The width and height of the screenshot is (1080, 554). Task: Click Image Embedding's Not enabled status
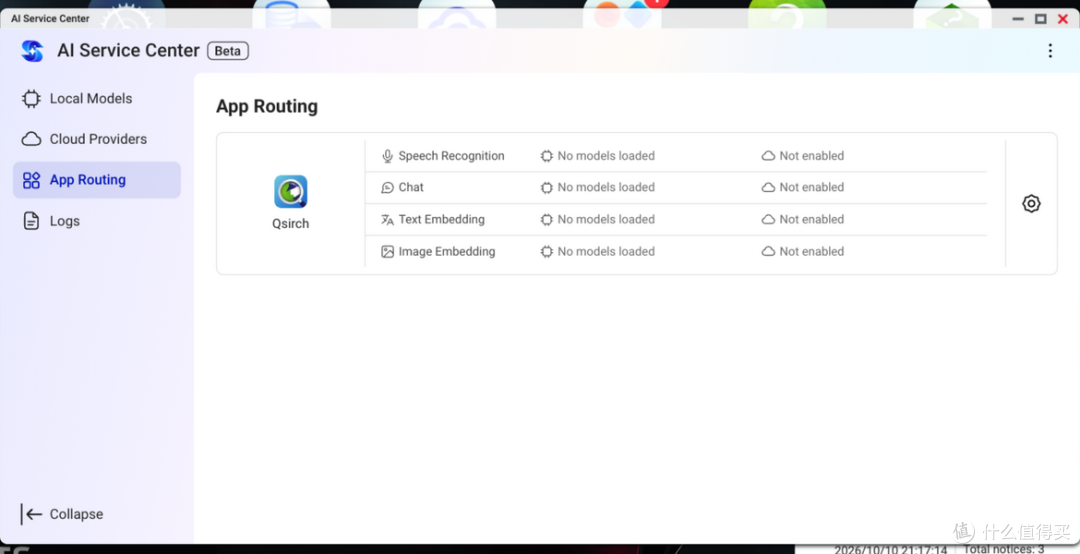point(802,252)
